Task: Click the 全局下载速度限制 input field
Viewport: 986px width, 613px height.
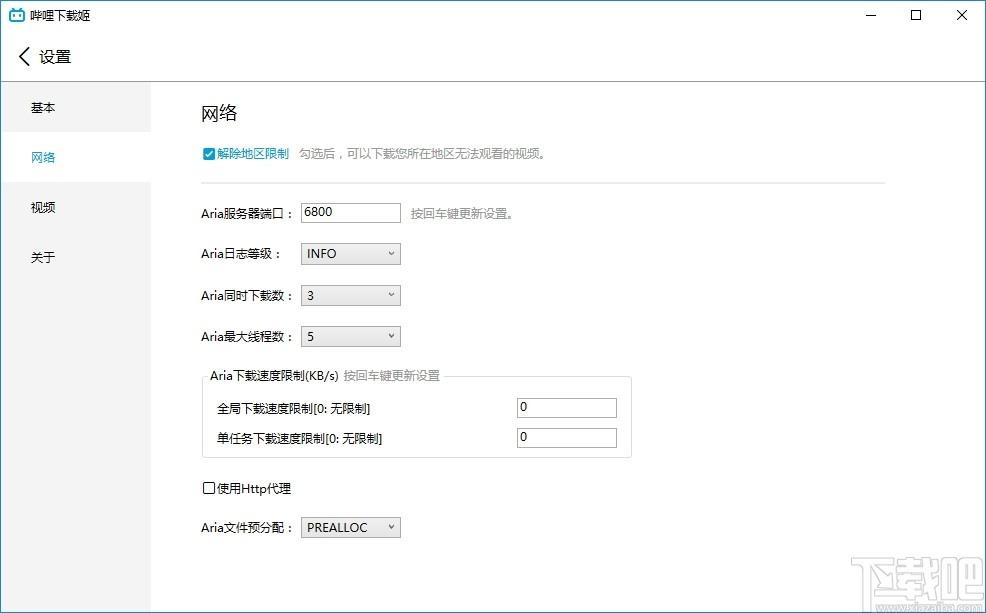Action: (567, 407)
